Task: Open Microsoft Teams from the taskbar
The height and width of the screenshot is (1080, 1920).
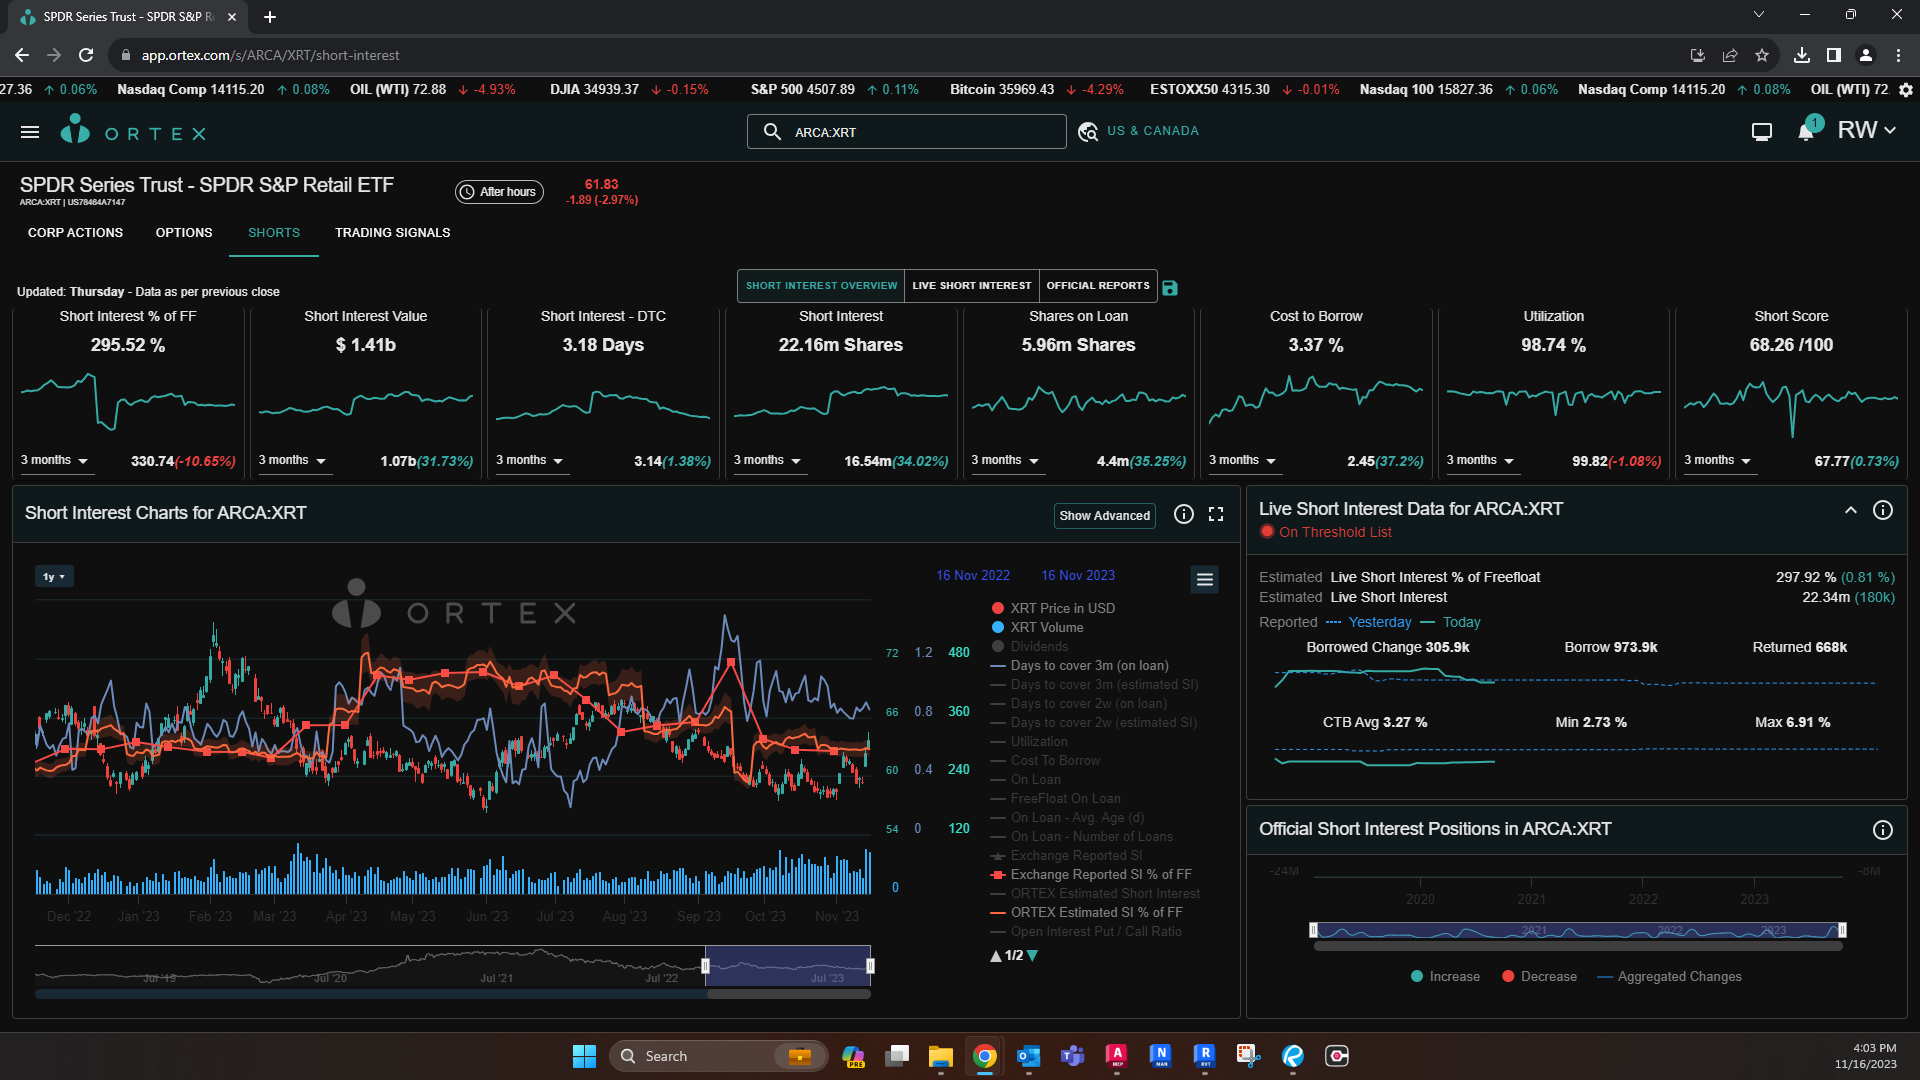Action: 1072,1056
